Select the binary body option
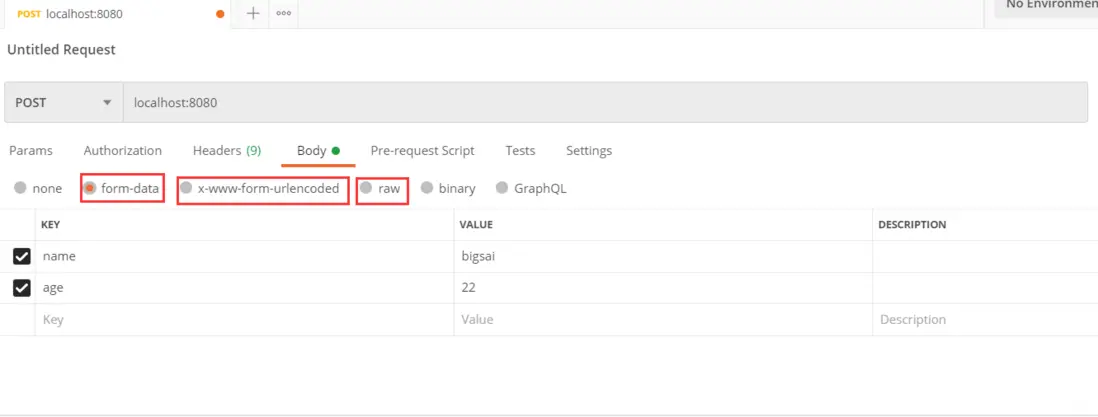Viewport: 1098px width, 417px height. click(428, 188)
